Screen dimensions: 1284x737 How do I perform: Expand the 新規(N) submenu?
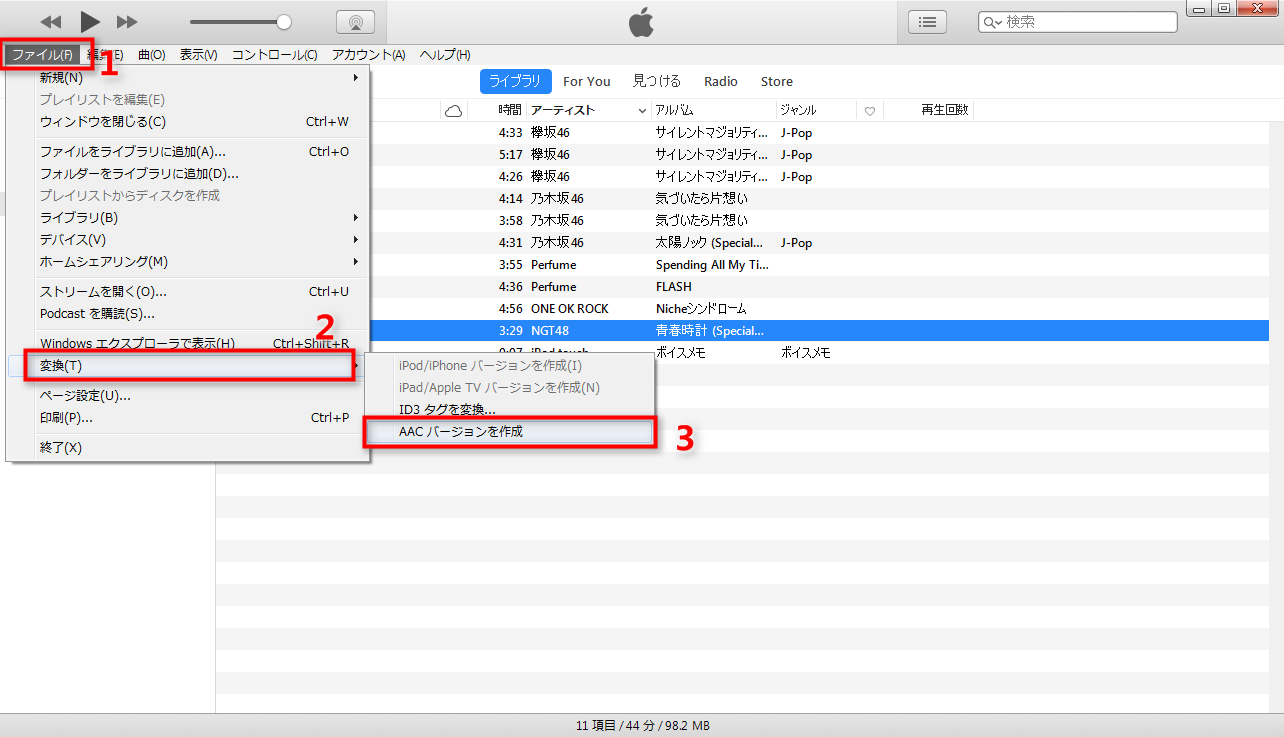(188, 78)
